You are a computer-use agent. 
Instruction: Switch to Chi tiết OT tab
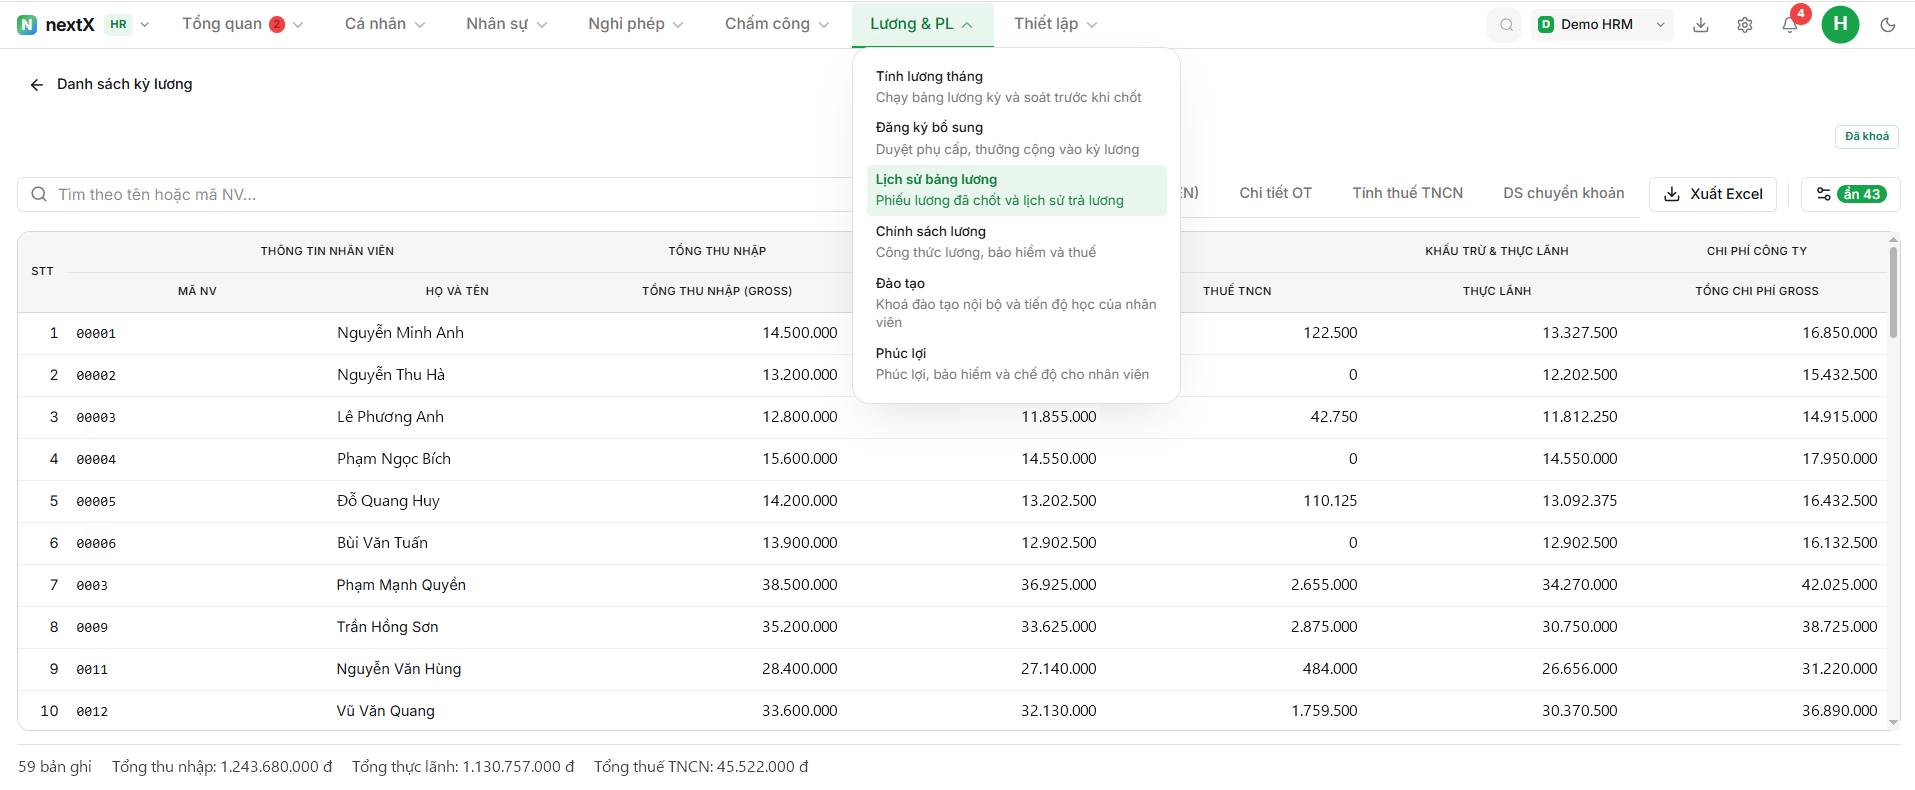[x=1275, y=193]
